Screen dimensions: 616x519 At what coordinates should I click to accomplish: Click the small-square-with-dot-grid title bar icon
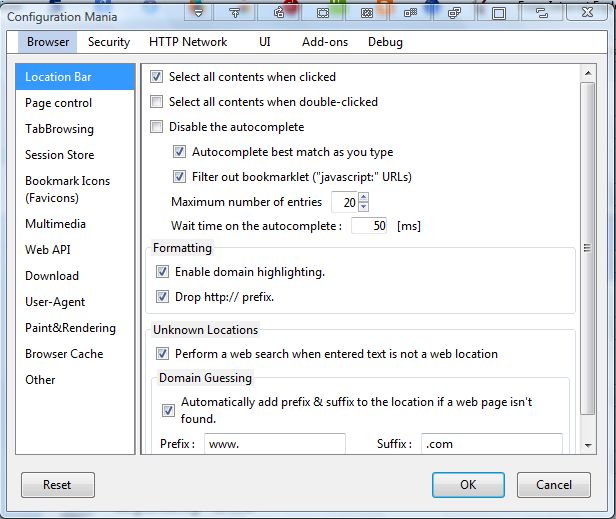pos(411,13)
